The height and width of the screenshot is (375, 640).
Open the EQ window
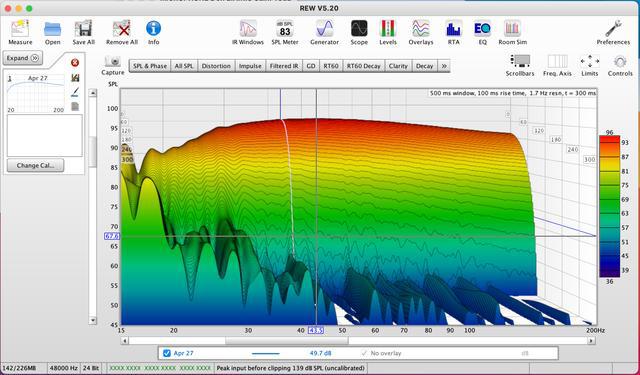[482, 32]
